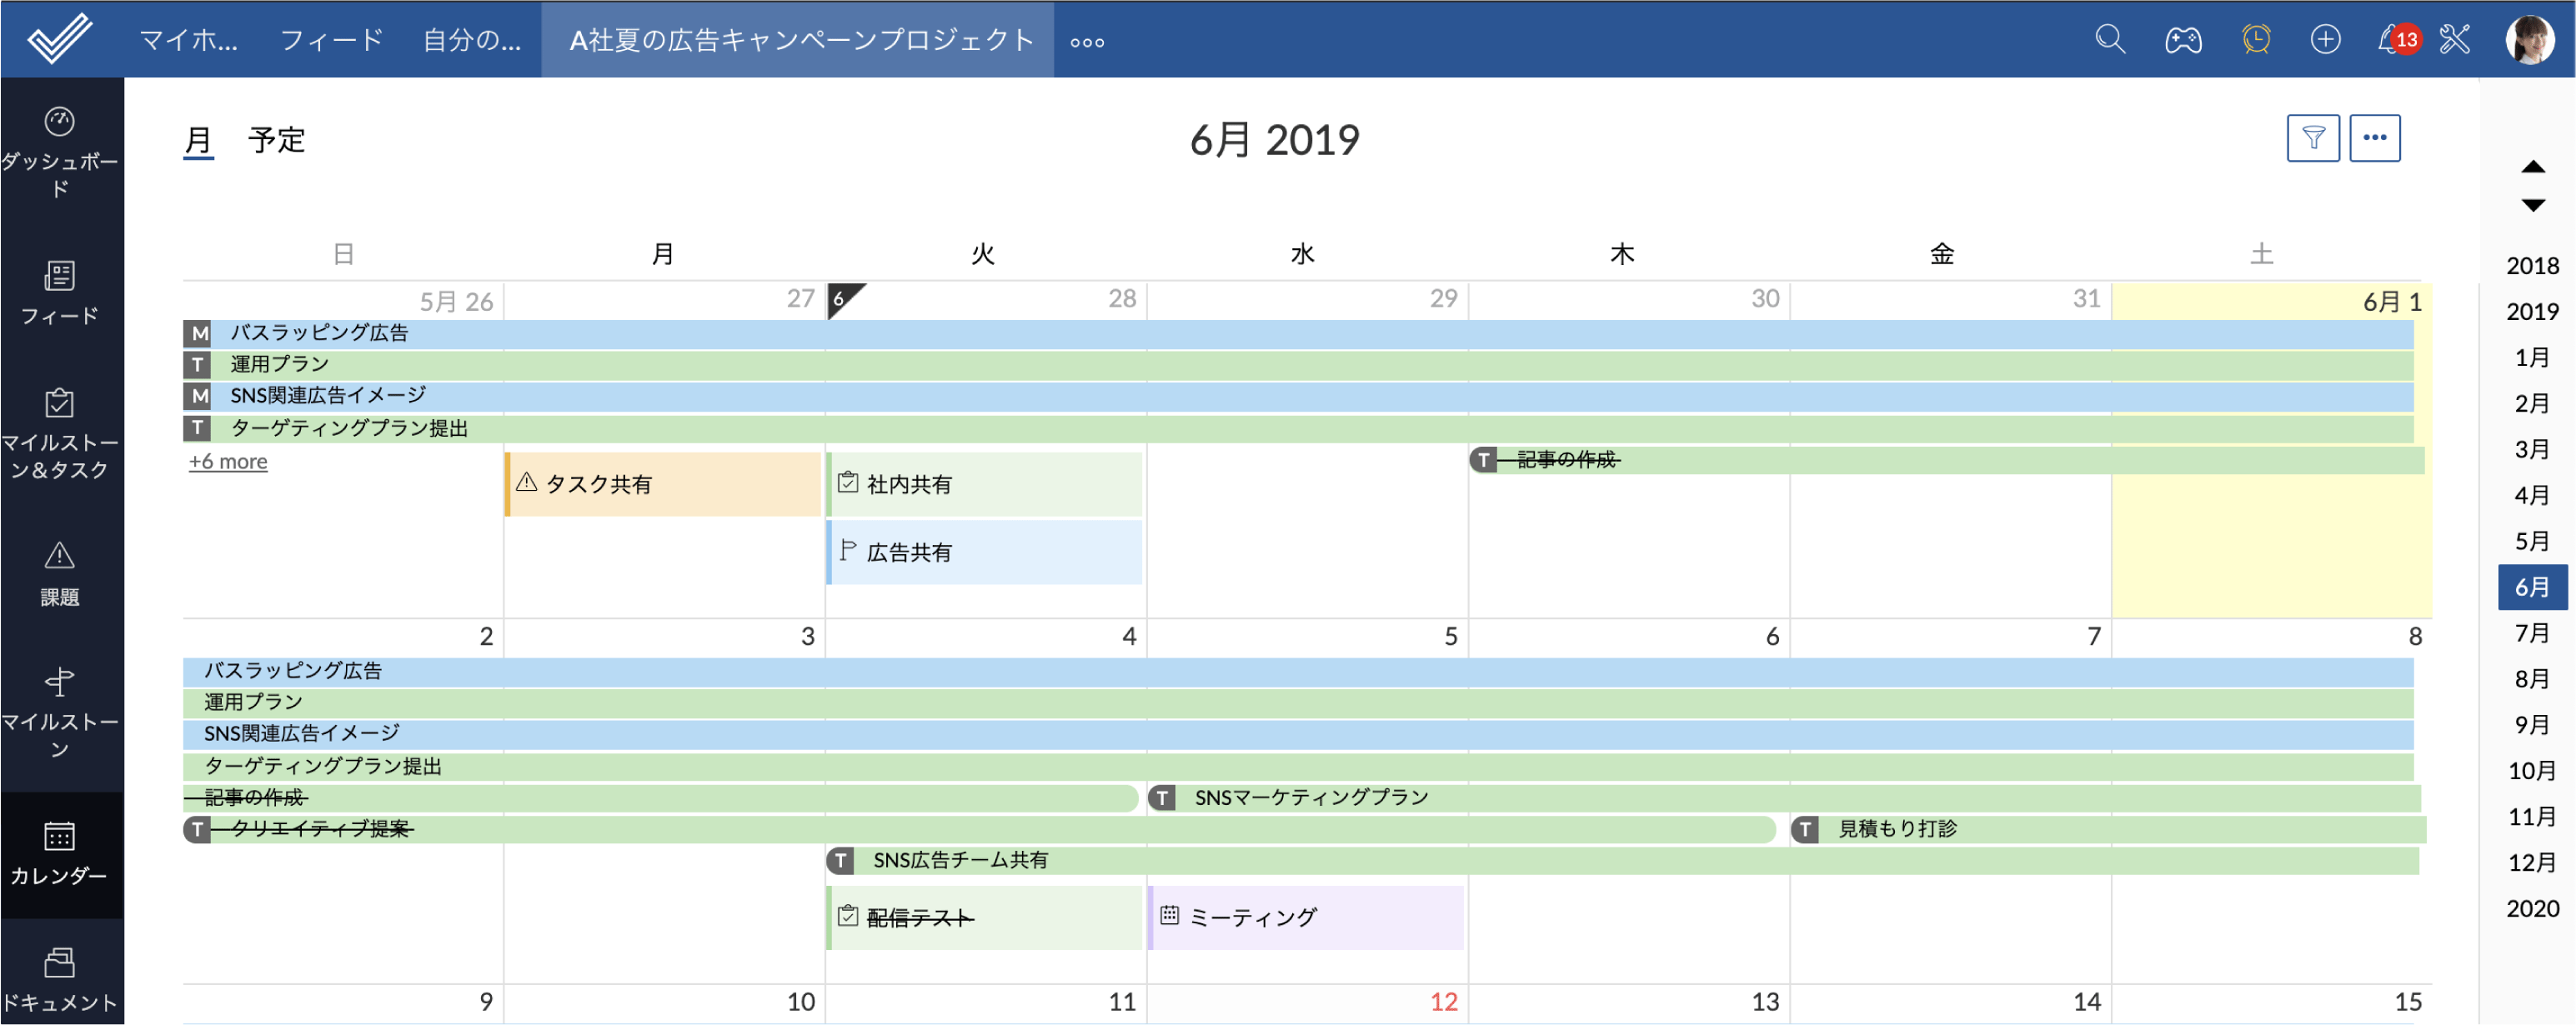Create new item with the plus icon
The width and height of the screenshot is (2576, 1025).
pyautogui.click(x=2326, y=39)
